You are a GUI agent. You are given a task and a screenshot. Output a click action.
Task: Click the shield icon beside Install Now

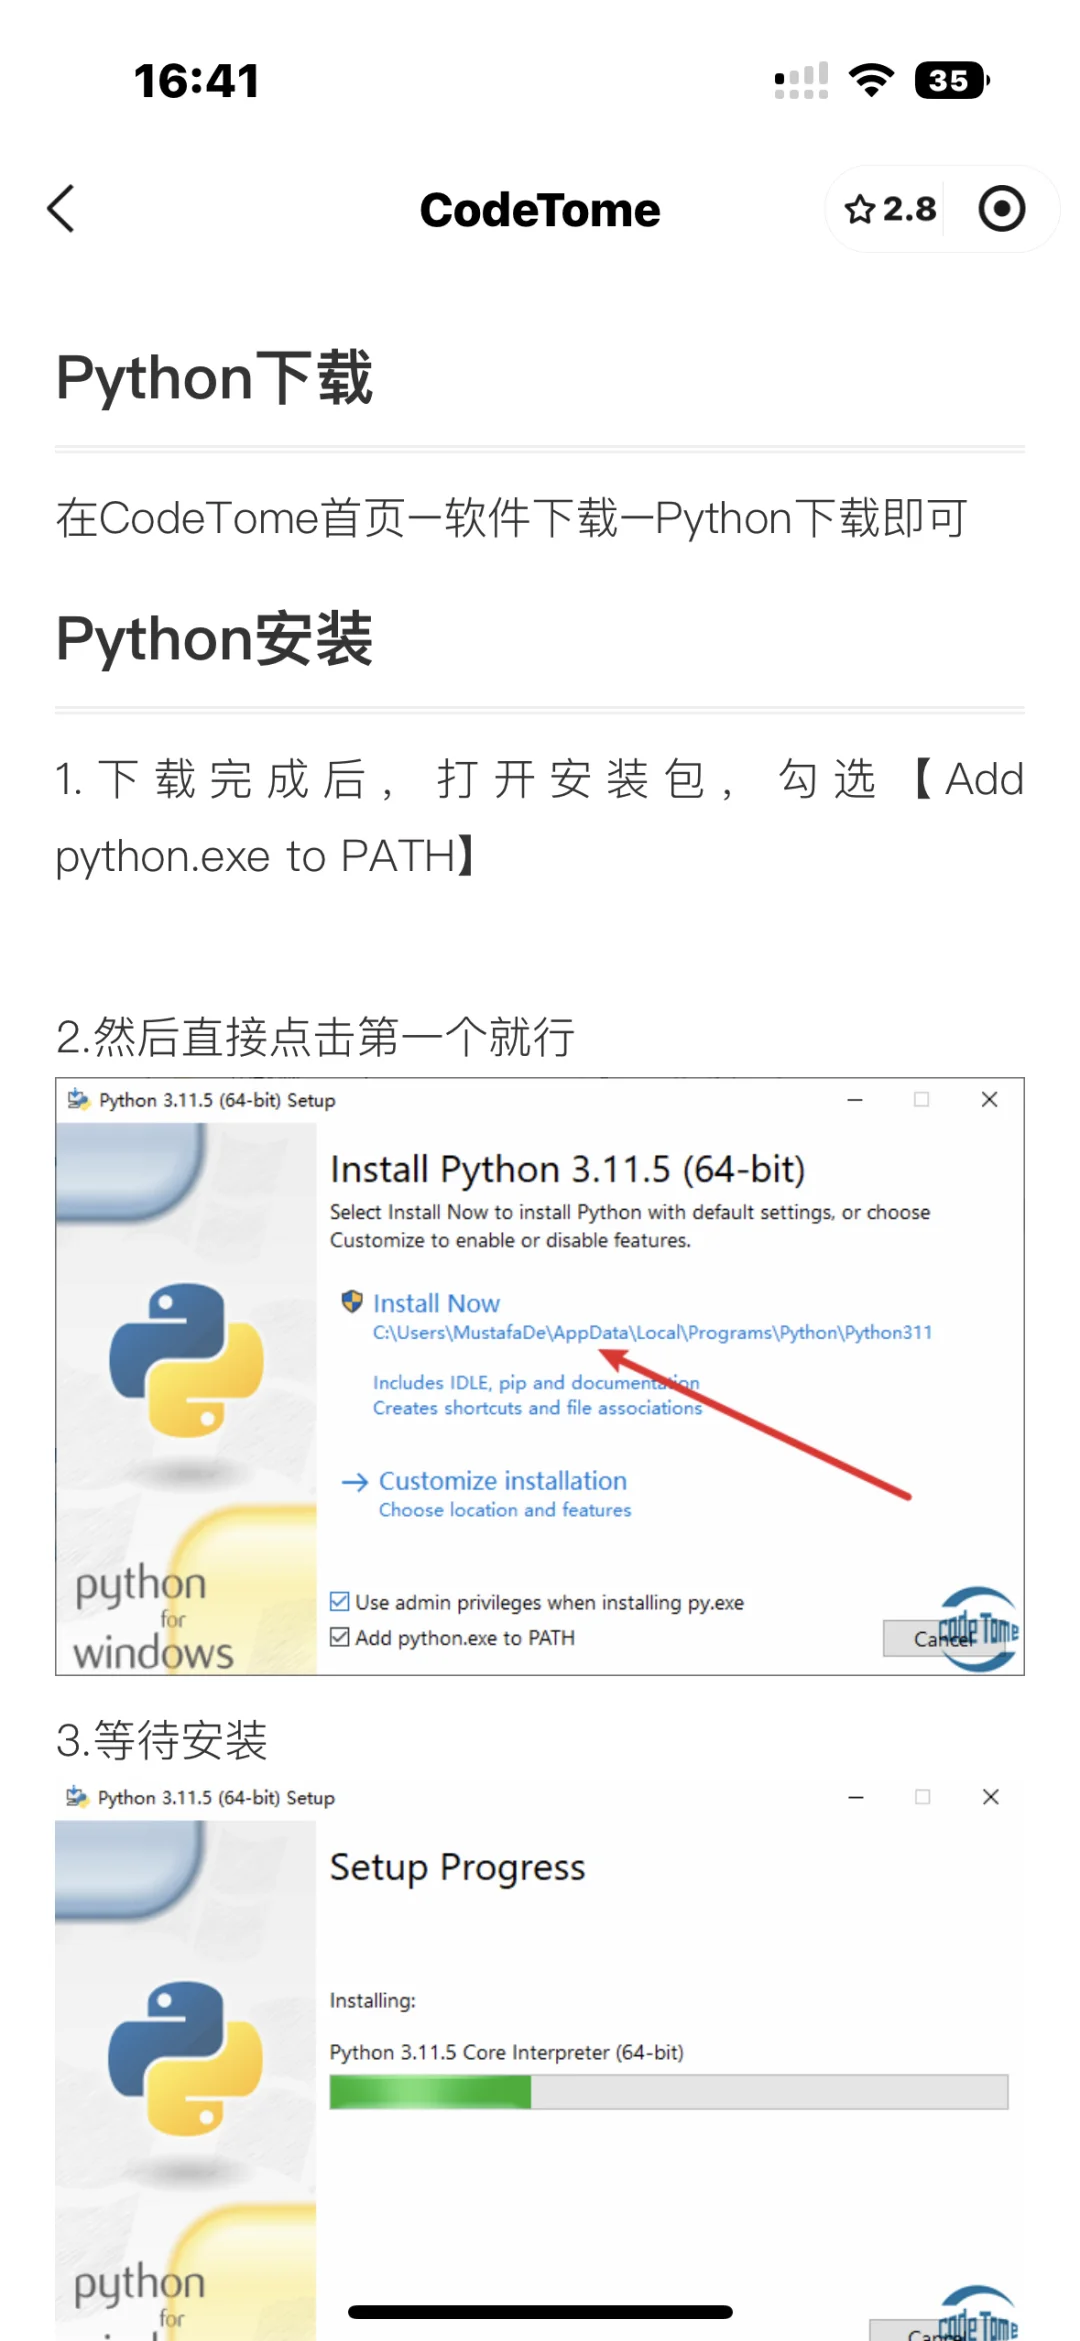tap(352, 1301)
